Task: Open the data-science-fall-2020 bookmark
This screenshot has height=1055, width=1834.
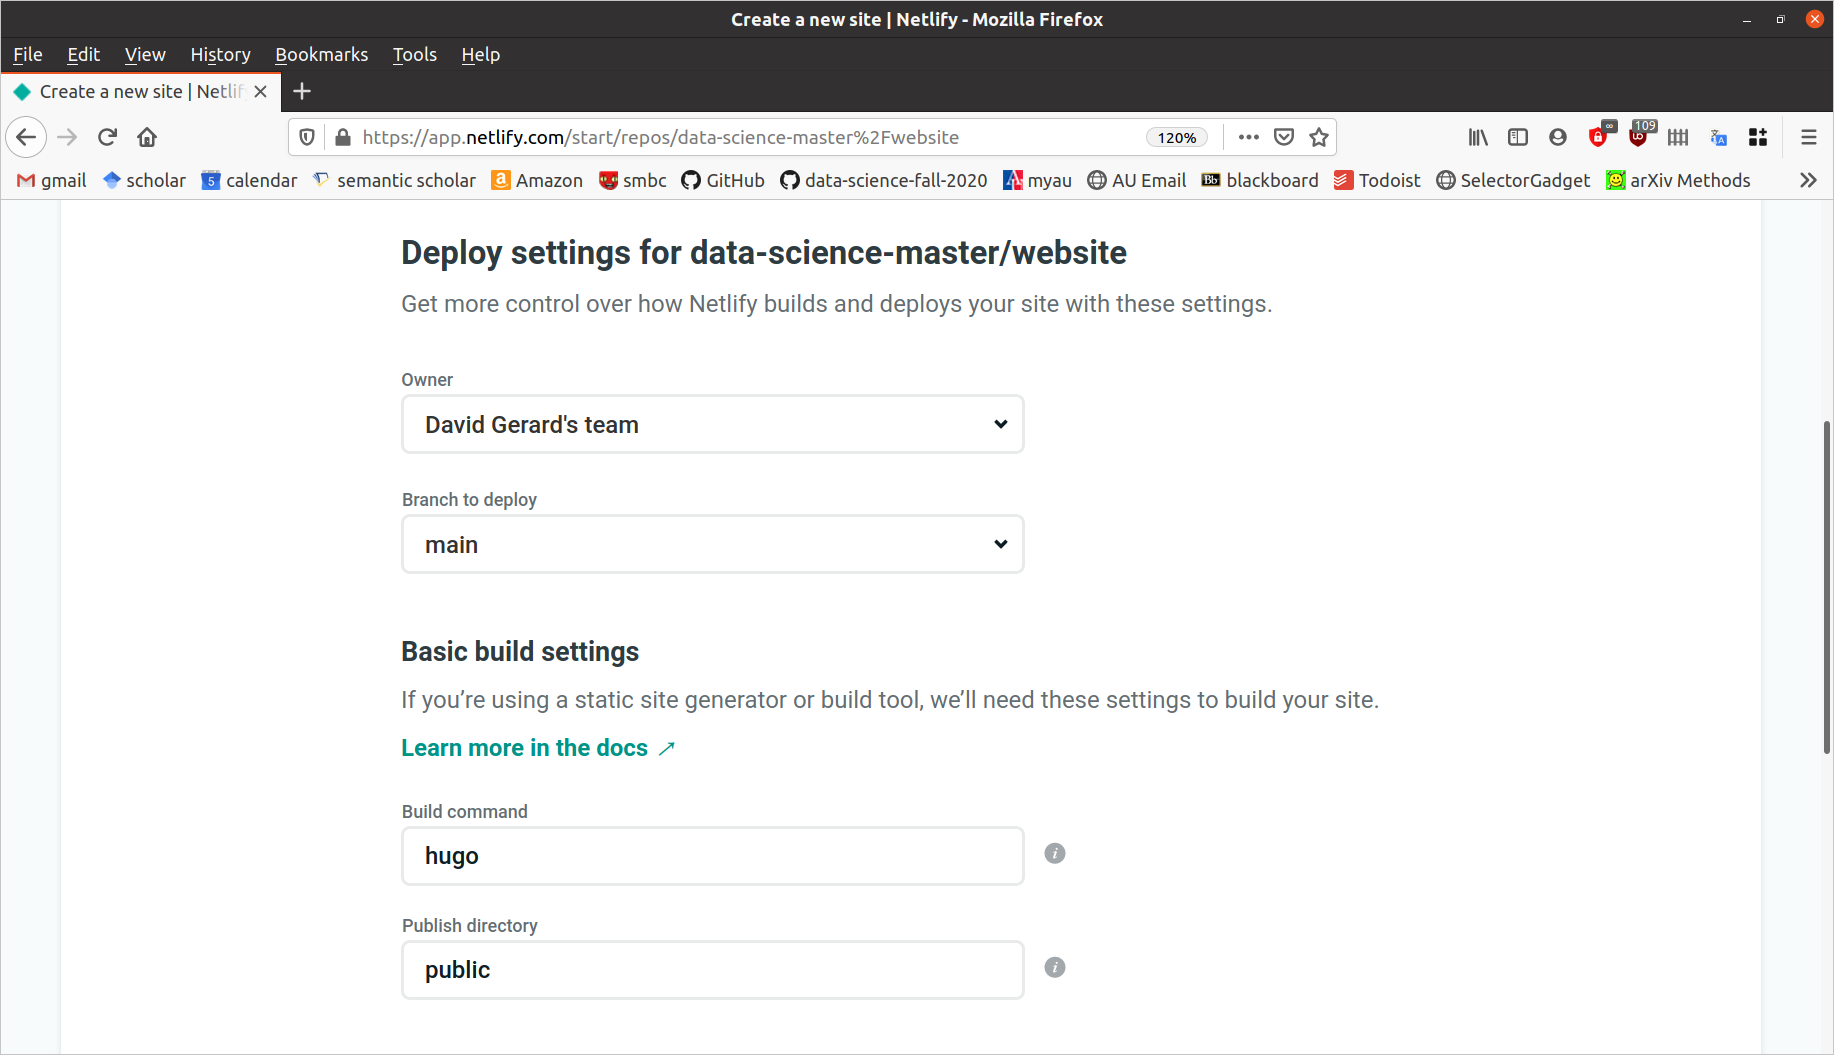Action: tap(884, 180)
